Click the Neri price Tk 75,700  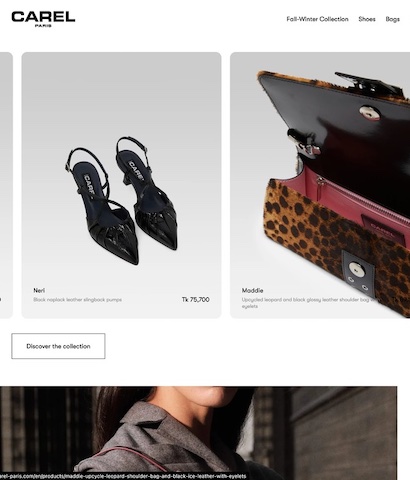click(x=196, y=300)
